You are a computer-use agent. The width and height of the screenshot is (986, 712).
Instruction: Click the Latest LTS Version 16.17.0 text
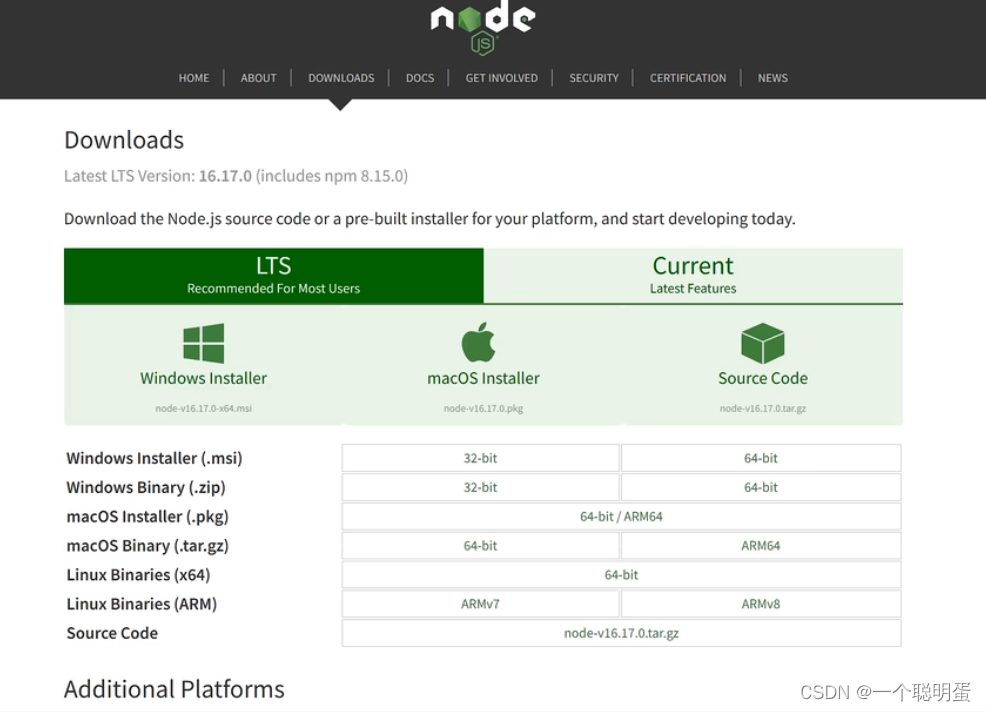pos(236,176)
